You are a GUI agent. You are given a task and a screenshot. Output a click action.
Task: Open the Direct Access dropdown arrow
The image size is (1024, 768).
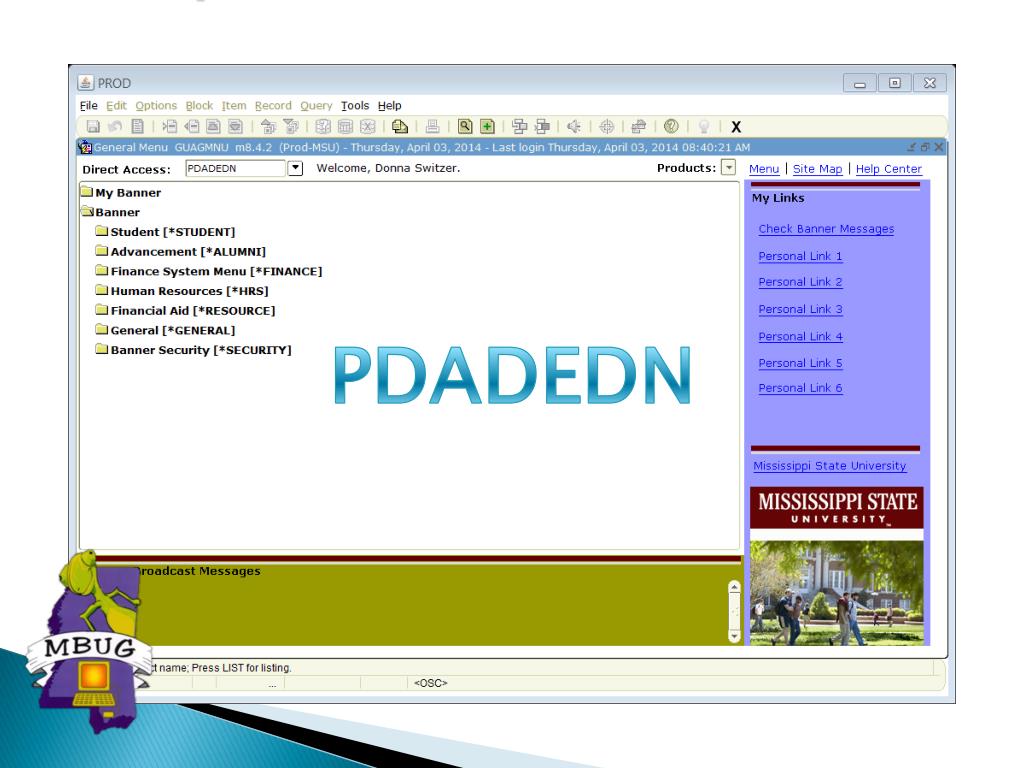coord(294,169)
